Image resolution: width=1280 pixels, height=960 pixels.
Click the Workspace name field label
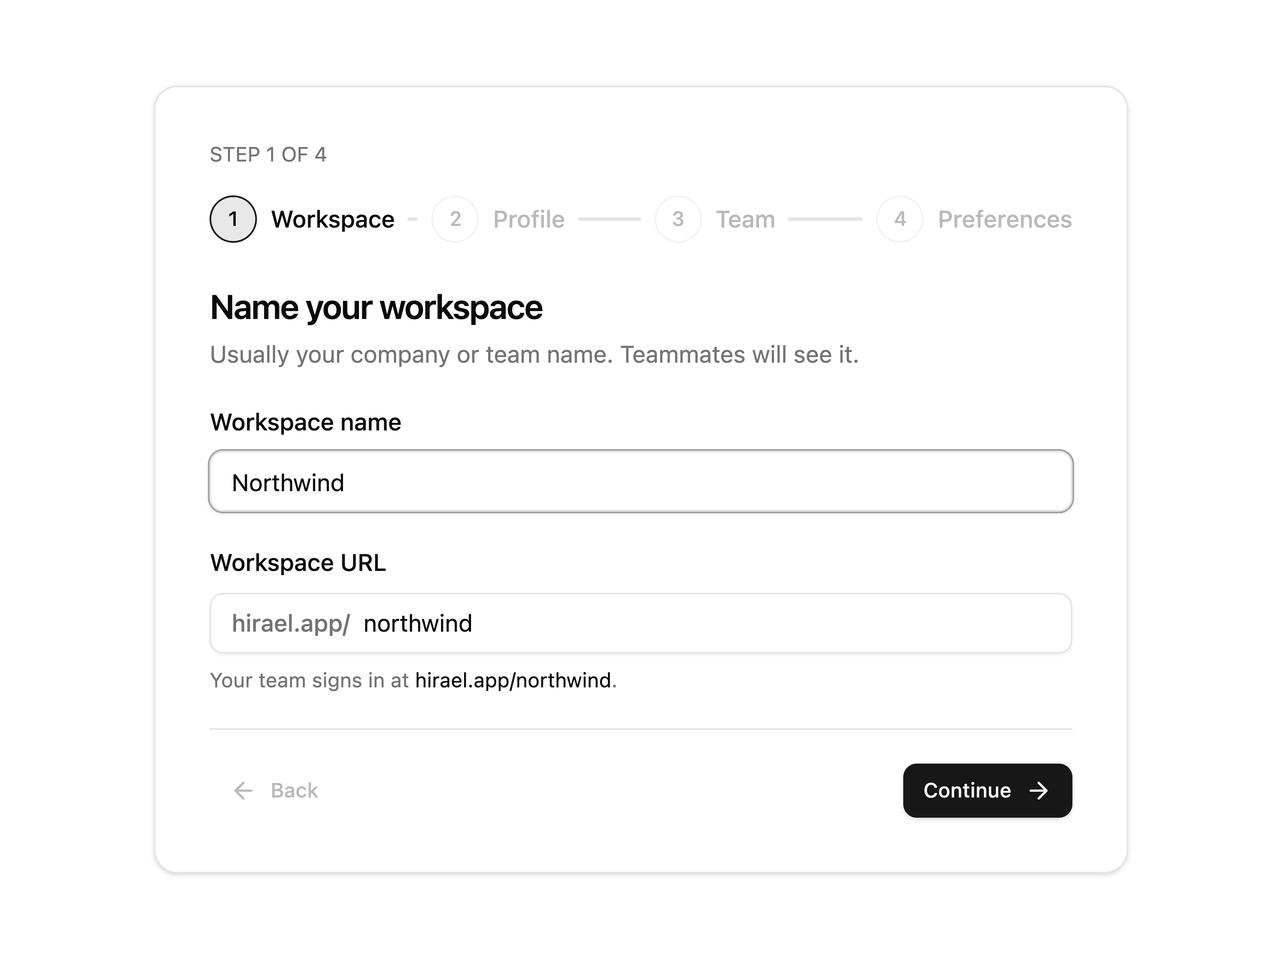tap(306, 422)
